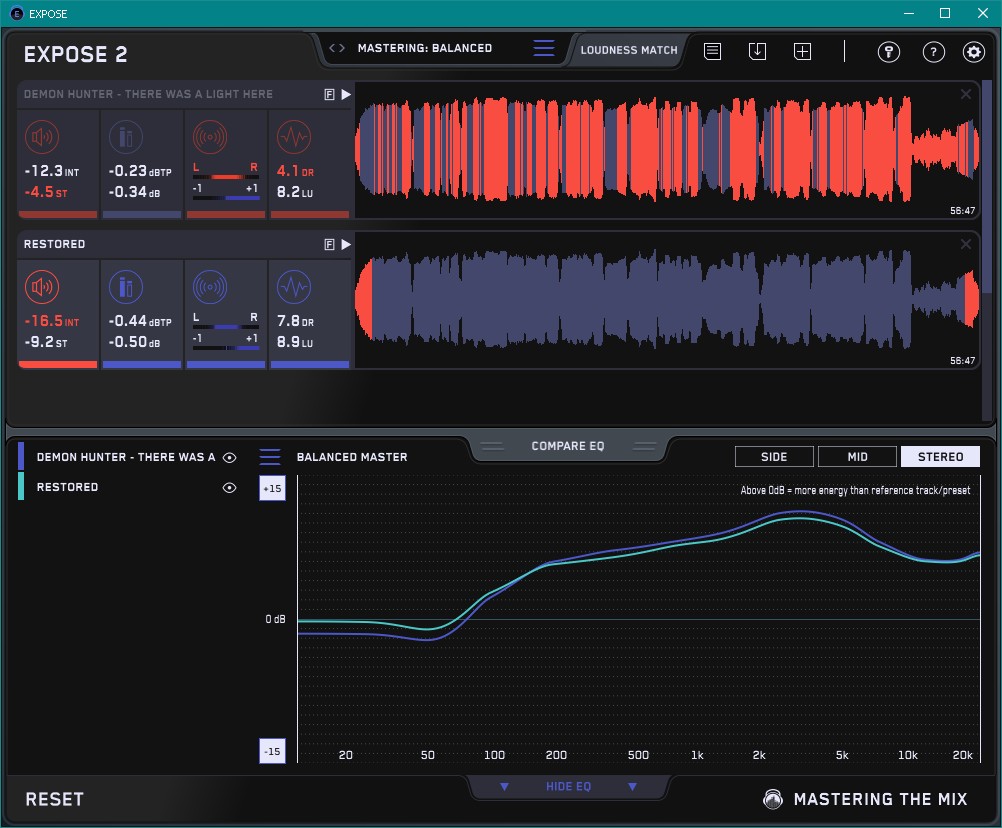Image resolution: width=1002 pixels, height=828 pixels.
Task: Click the stereo field icon on the Demon Hunter track
Action: point(210,137)
